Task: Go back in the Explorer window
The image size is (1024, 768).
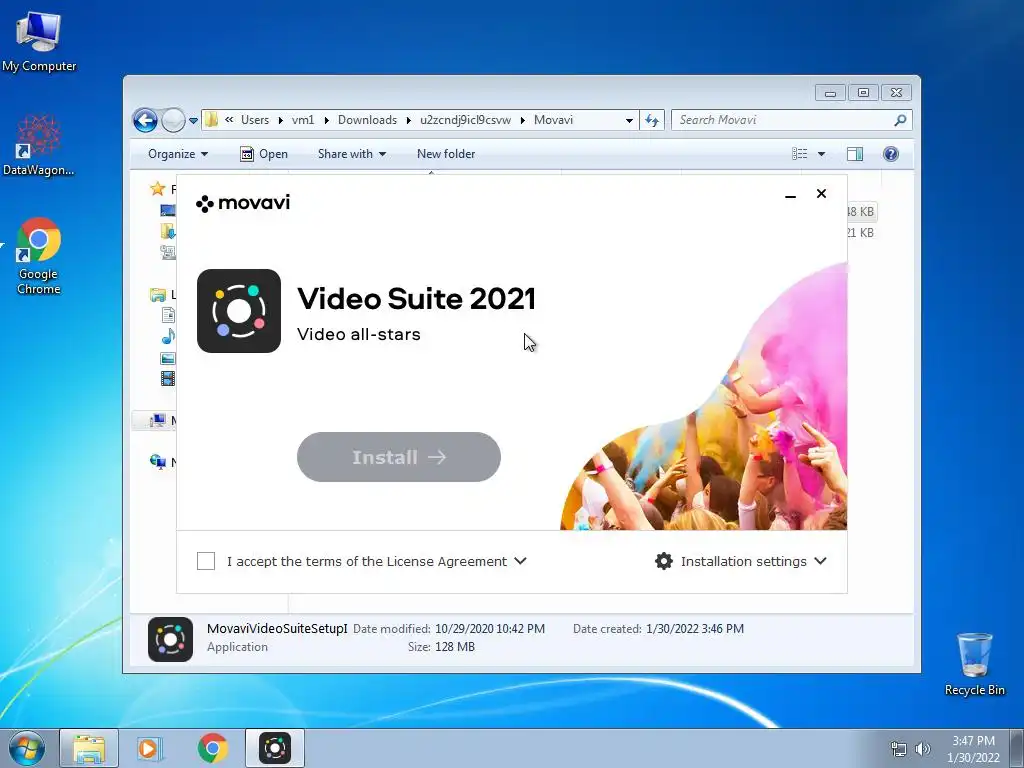Action: click(145, 120)
